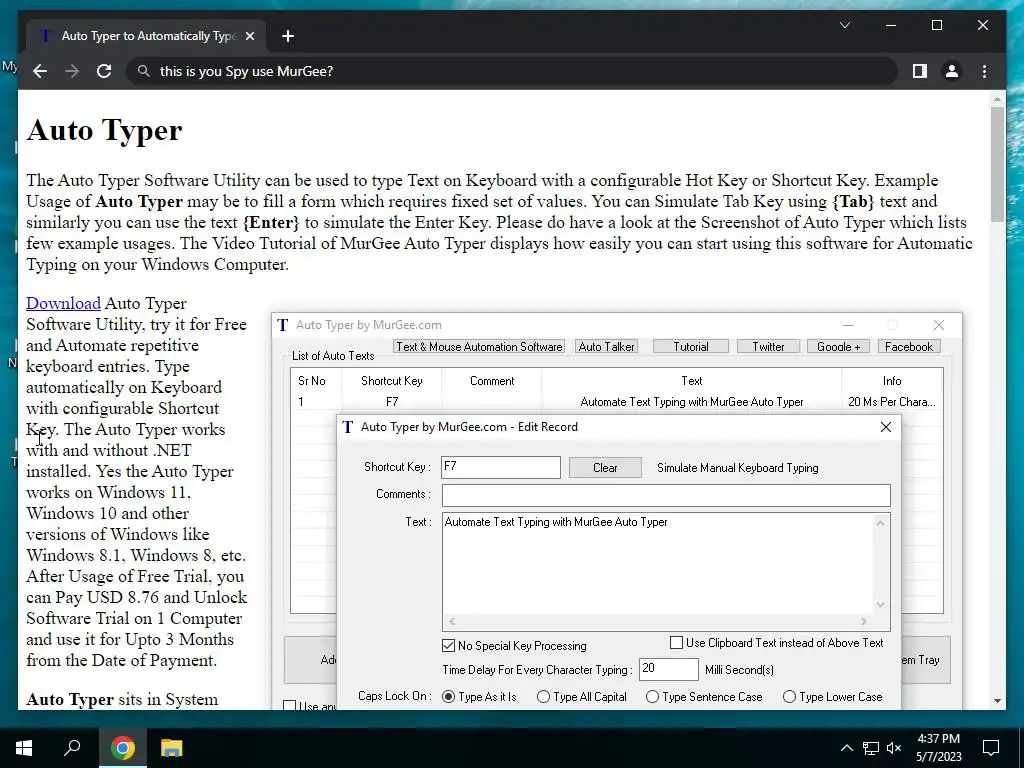
Task: Open the tab search chevron
Action: (844, 25)
